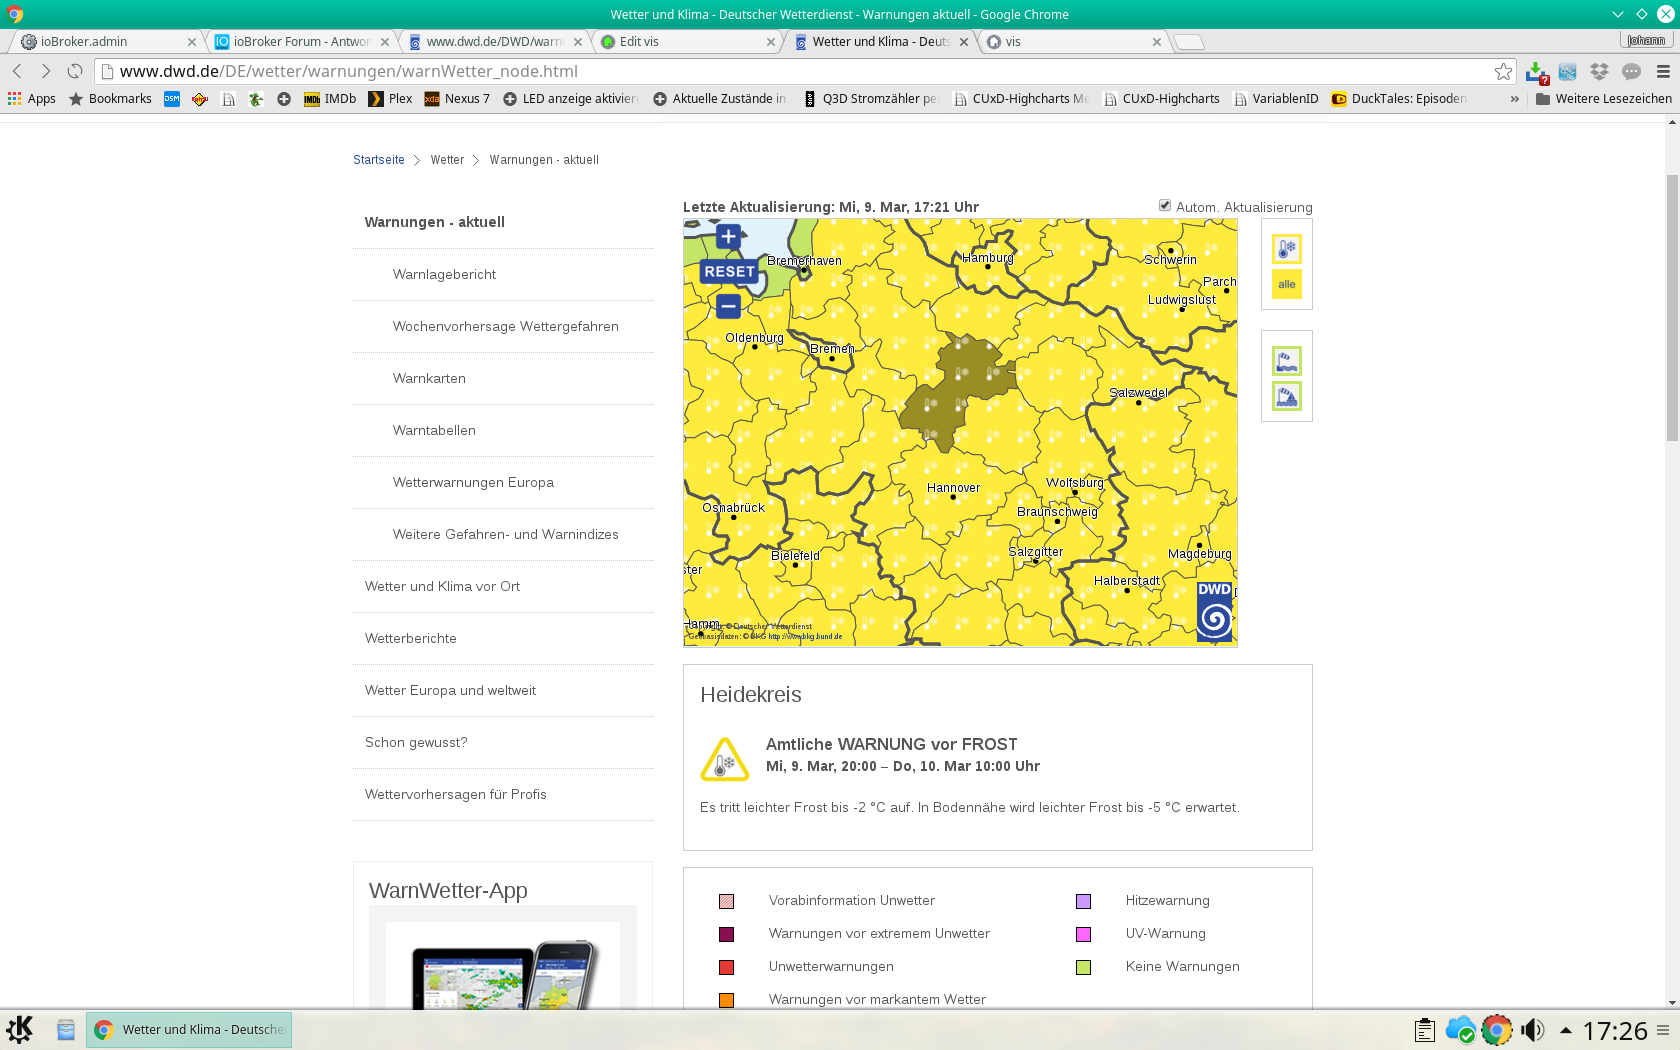Open Wettervorhersagen für Profis
This screenshot has height=1050, width=1680.
click(456, 794)
